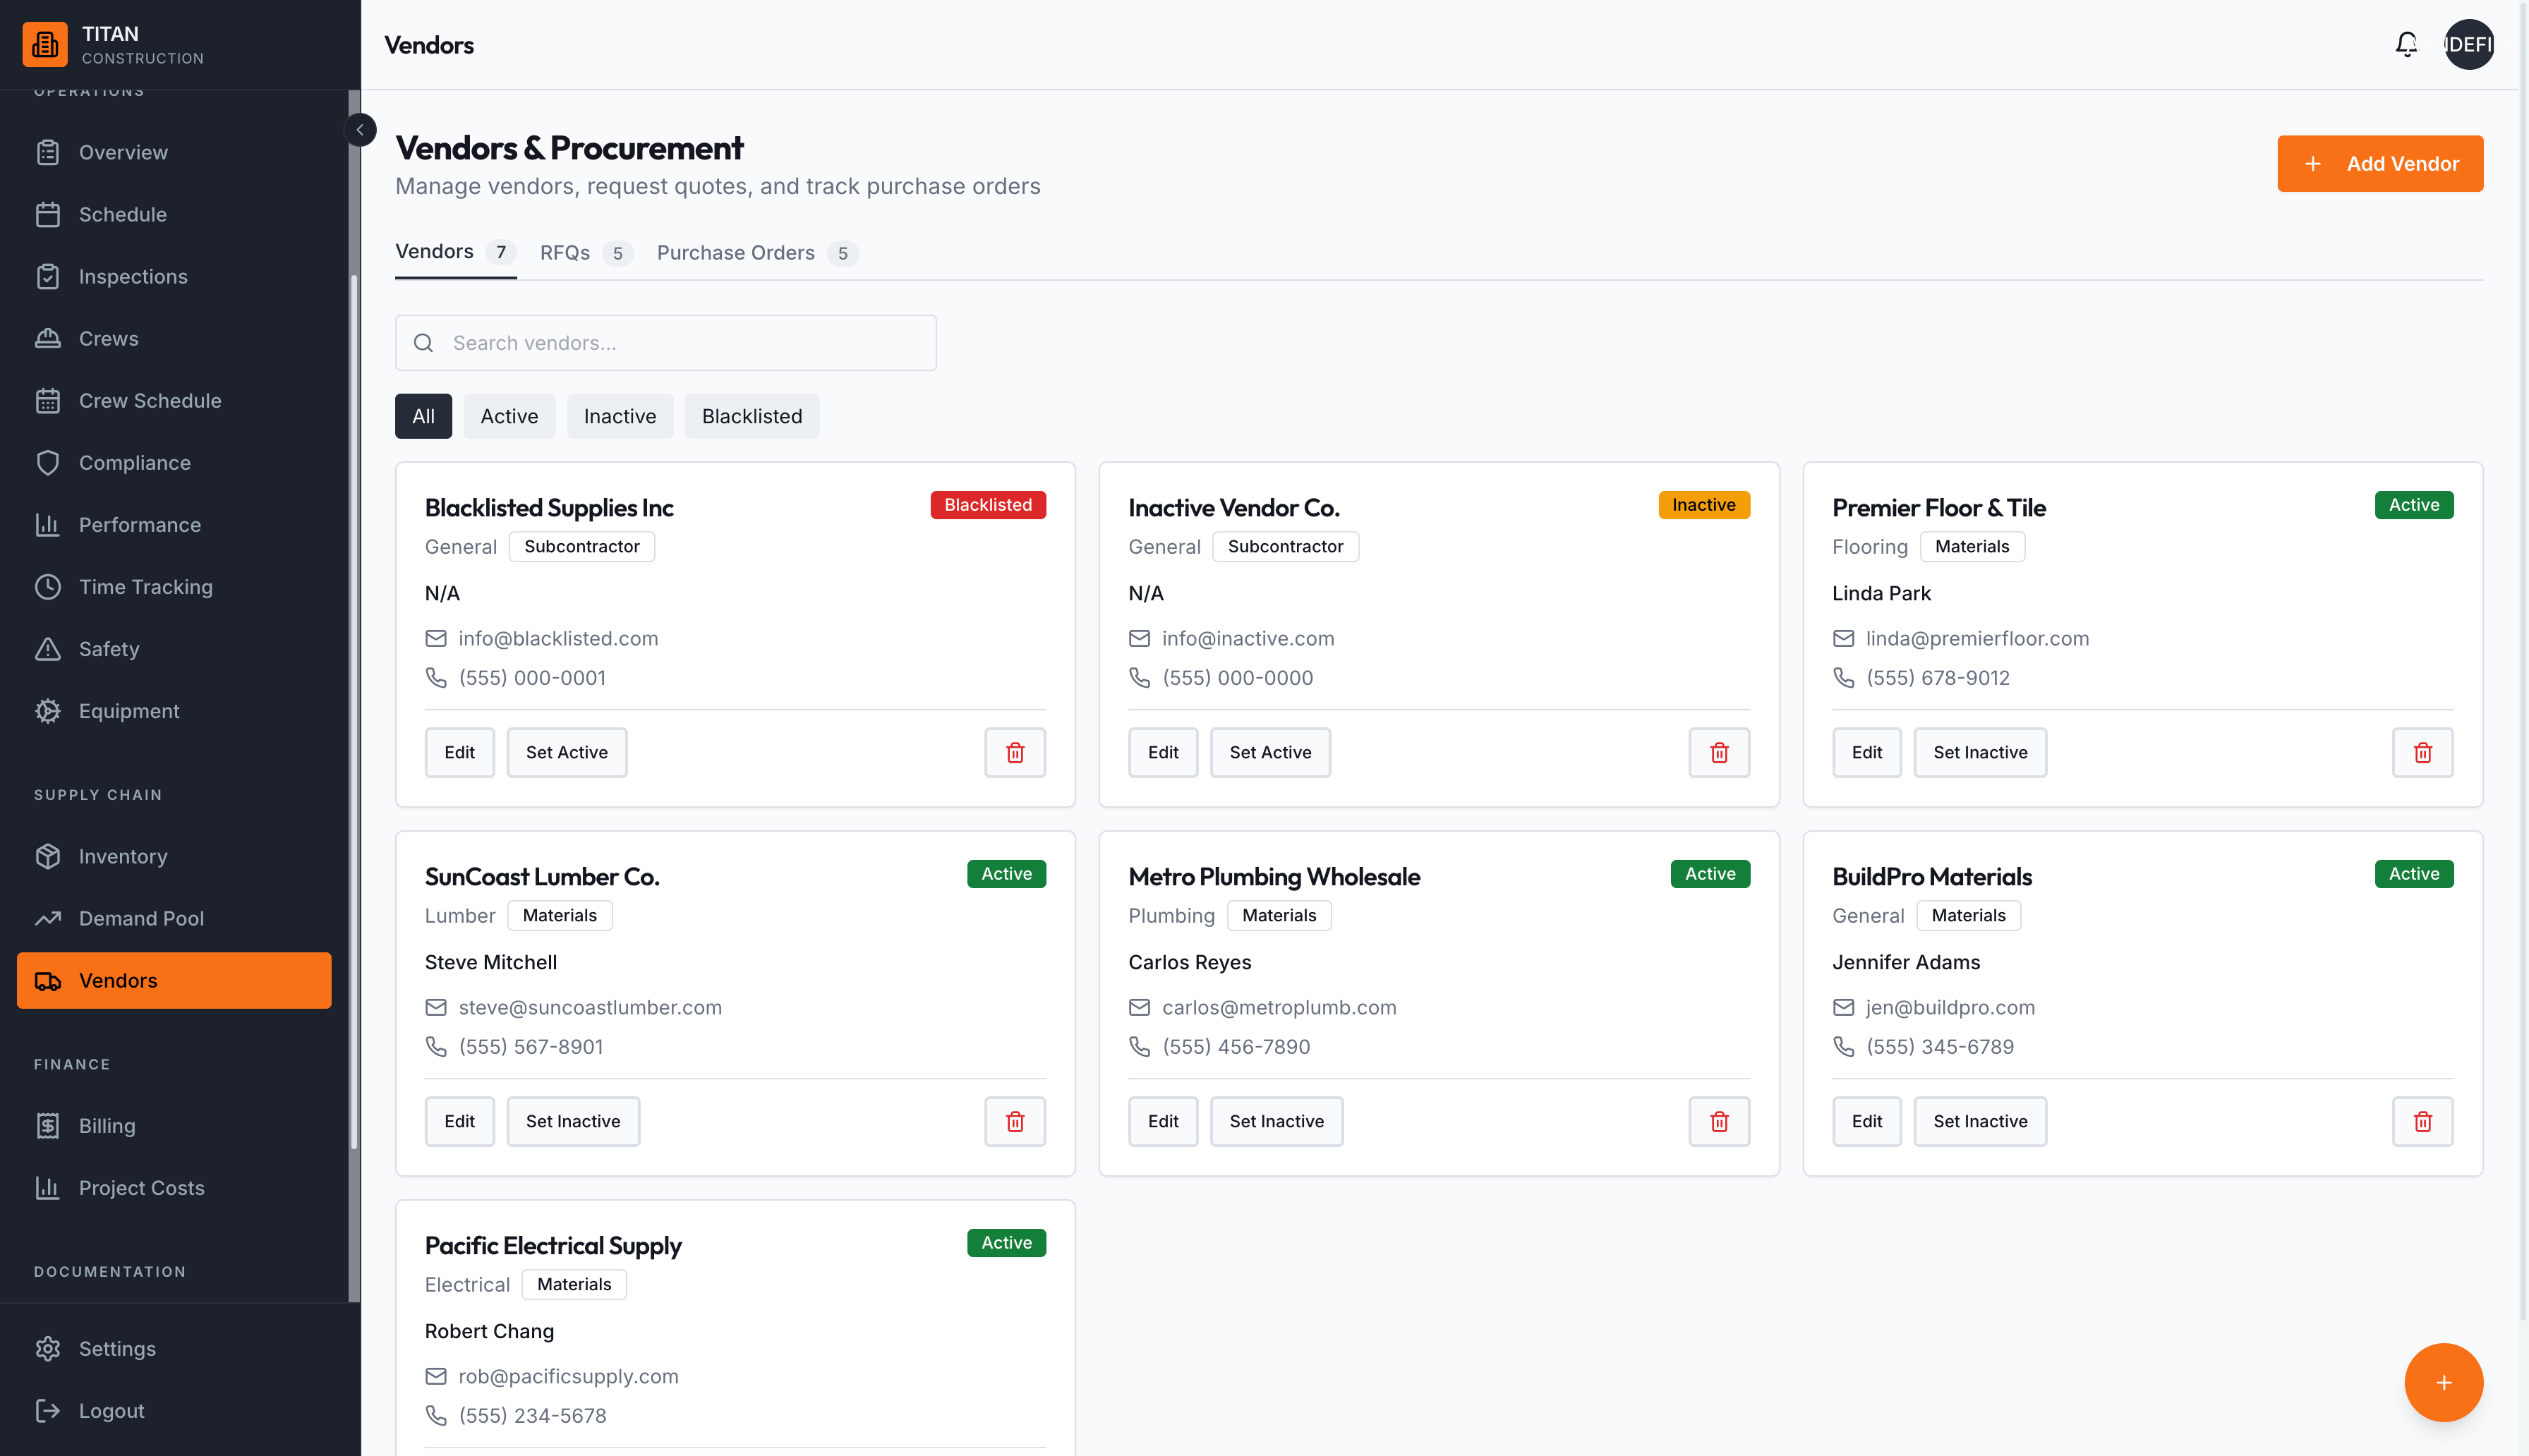This screenshot has height=1456, width=2529.
Task: Open Project Costs in the sidebar
Action: (174, 1187)
